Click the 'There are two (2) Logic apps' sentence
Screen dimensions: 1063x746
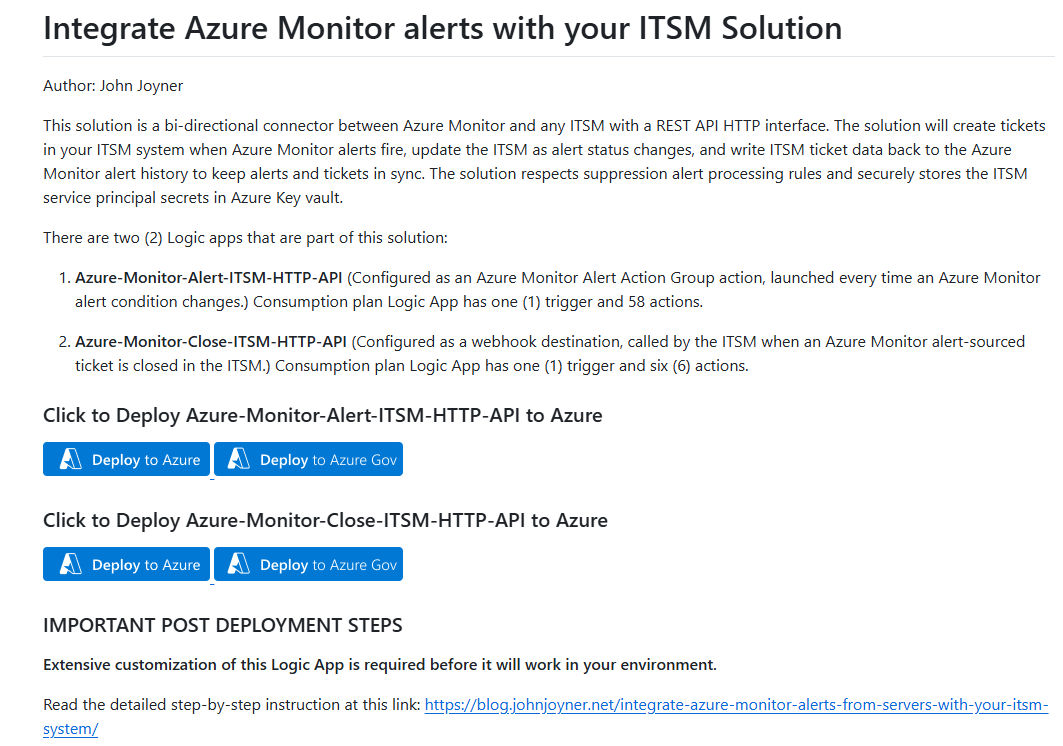pos(245,238)
